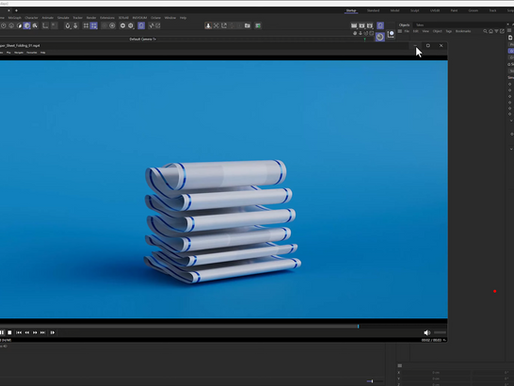The image size is (514, 386).
Task: Switch to the Startup layout tab
Action: (x=351, y=11)
